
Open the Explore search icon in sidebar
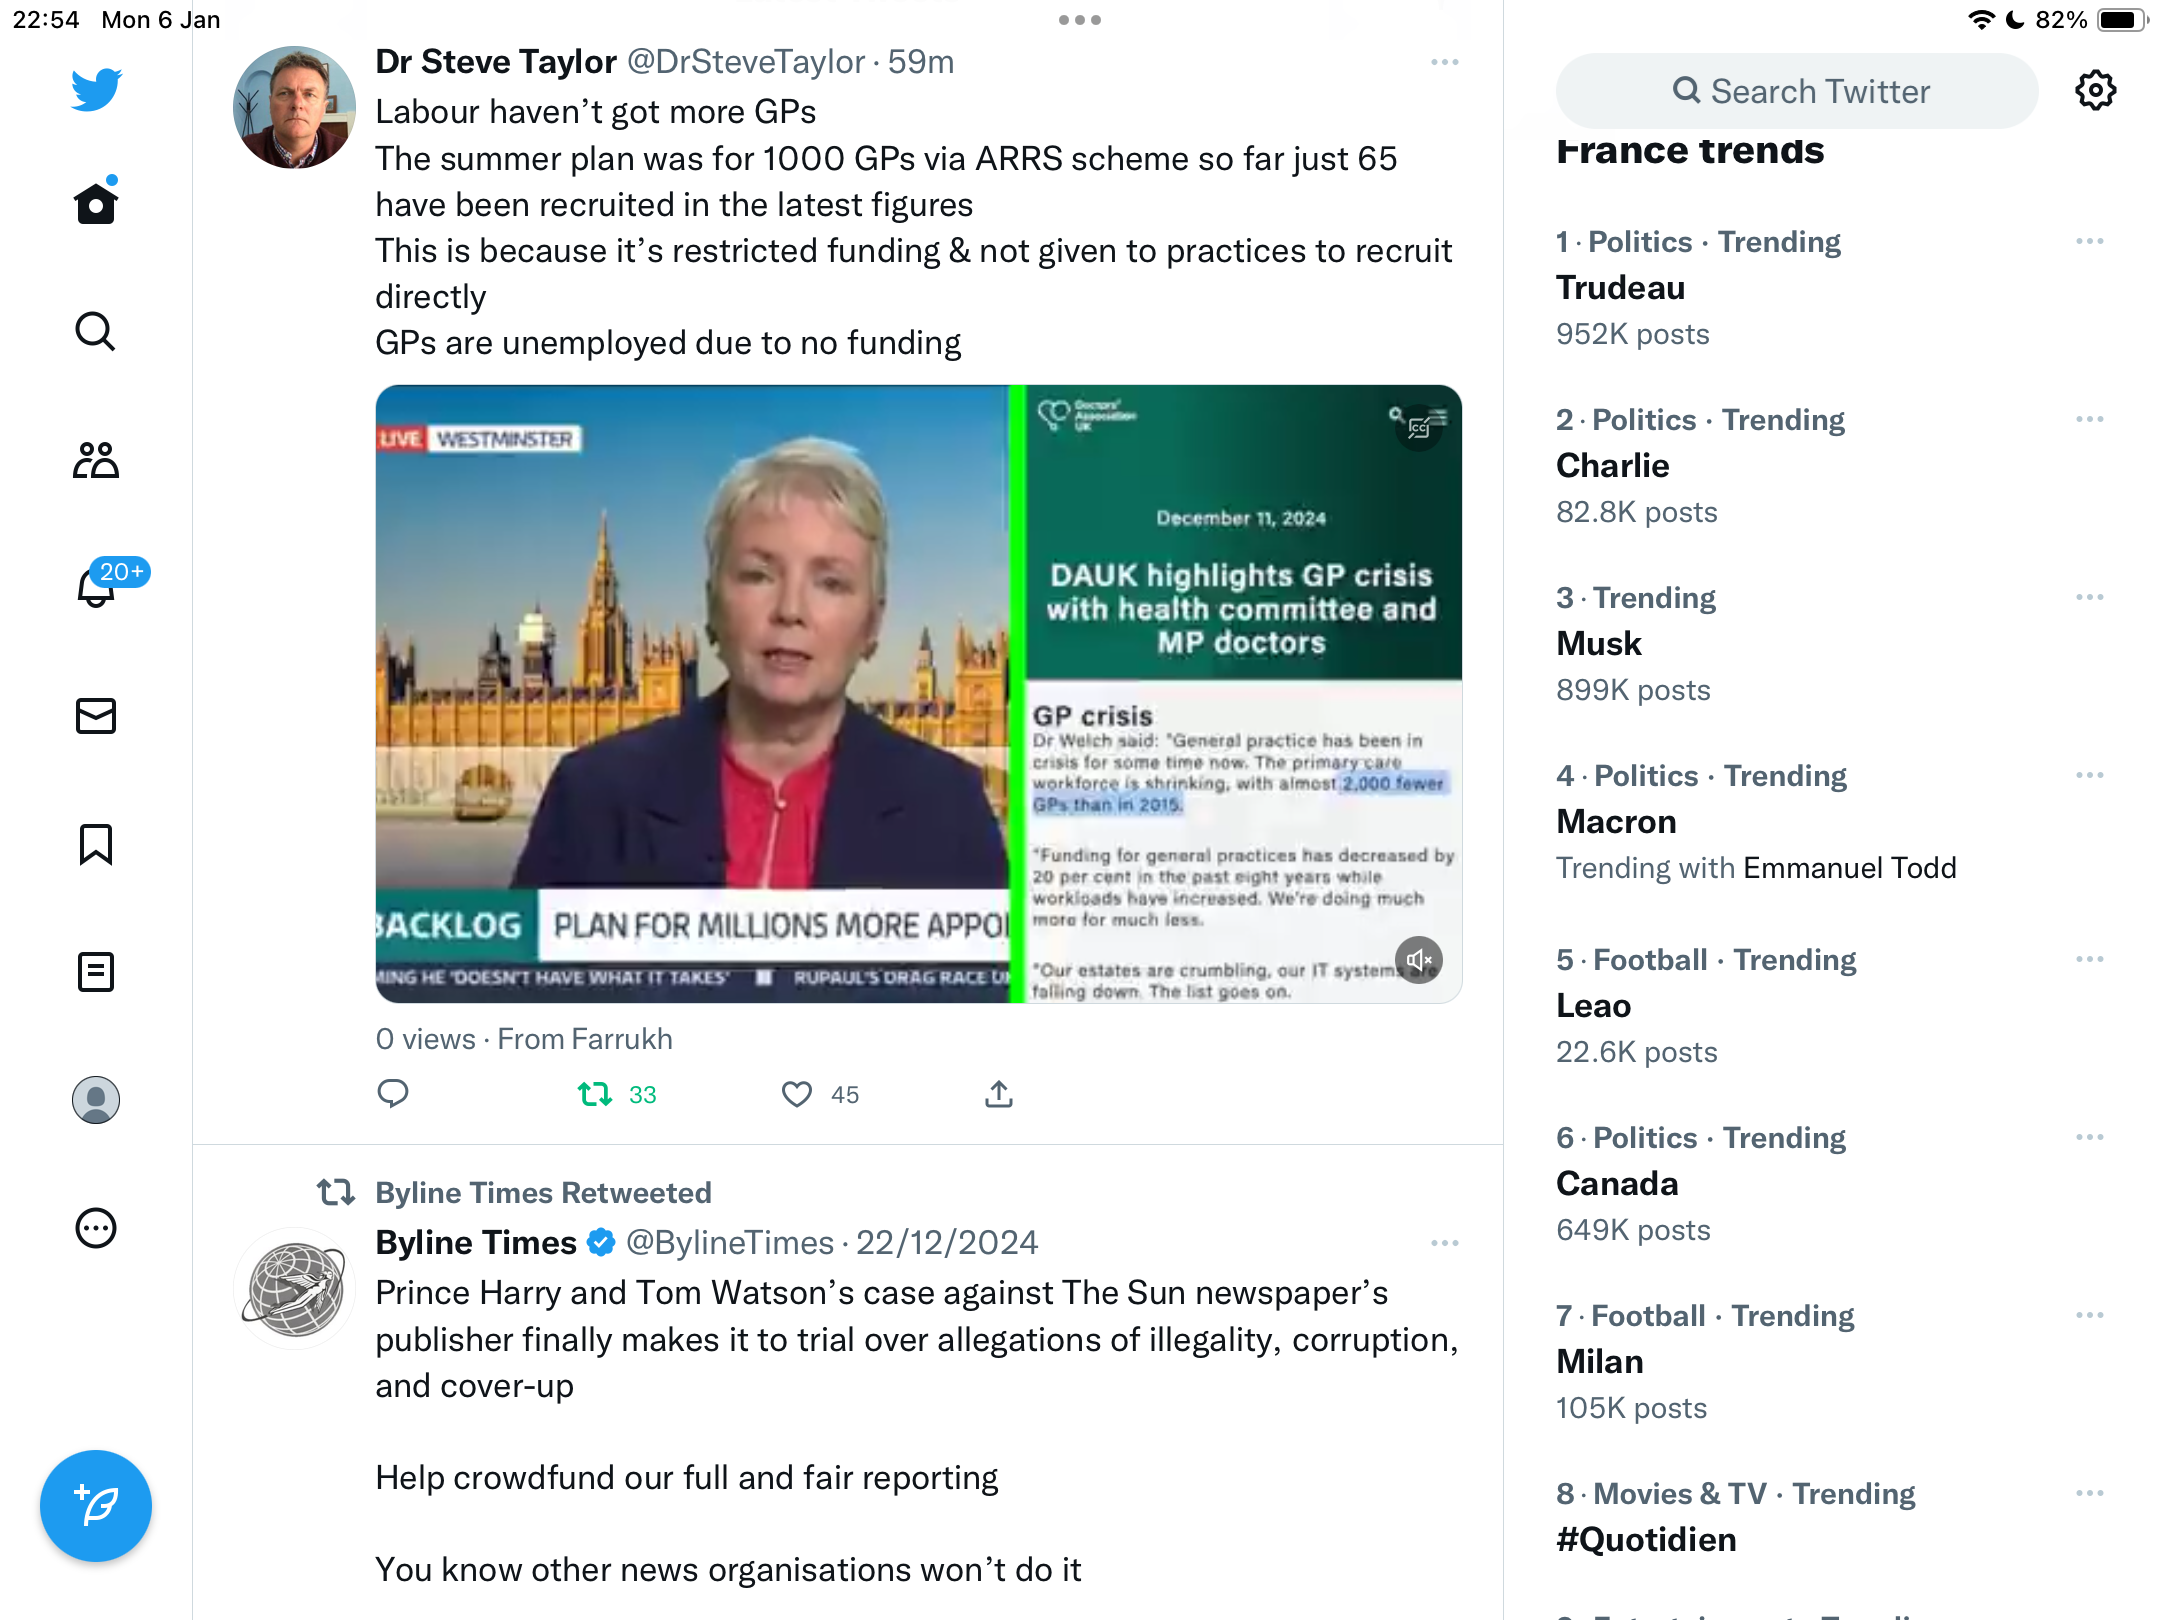[96, 331]
